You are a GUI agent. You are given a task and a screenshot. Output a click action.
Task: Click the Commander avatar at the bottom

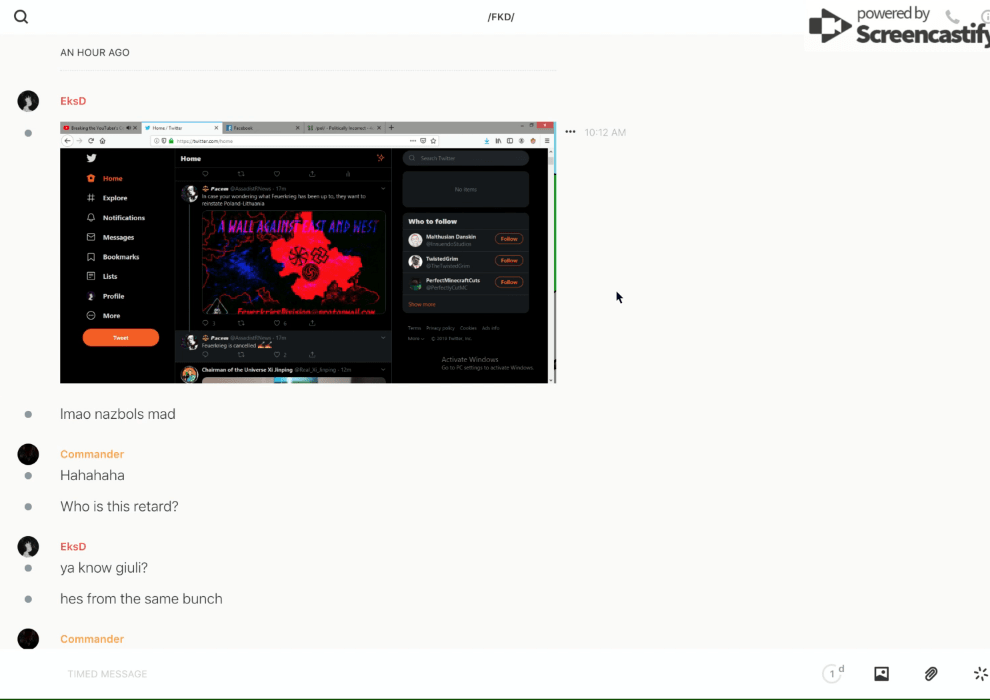click(x=28, y=638)
